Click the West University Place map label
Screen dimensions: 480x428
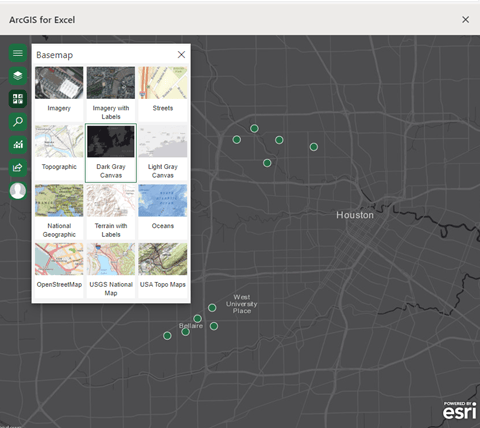[242, 304]
